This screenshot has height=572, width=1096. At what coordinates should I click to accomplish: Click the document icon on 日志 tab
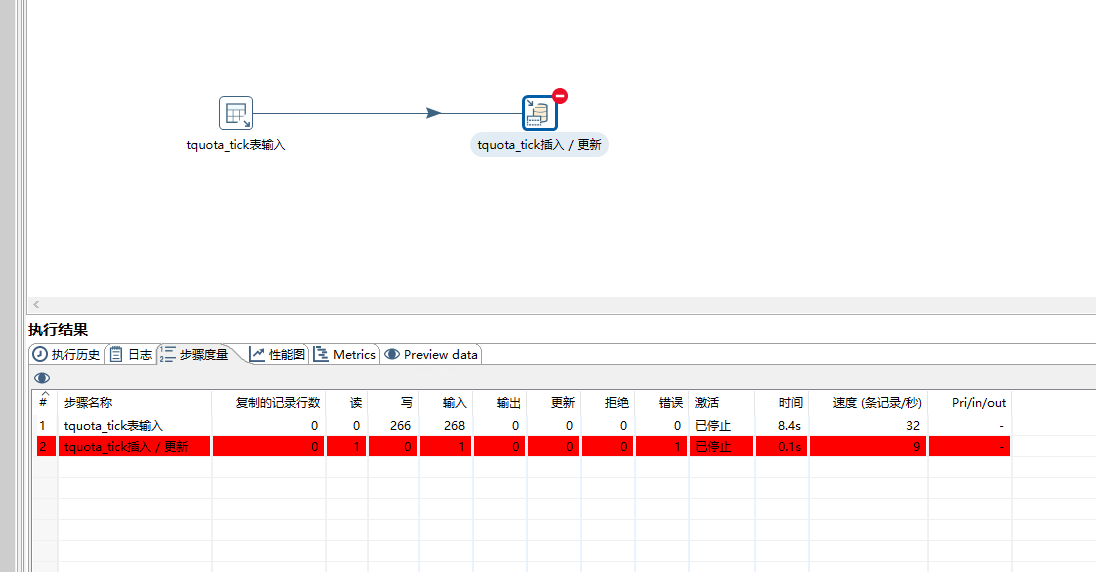(x=116, y=355)
